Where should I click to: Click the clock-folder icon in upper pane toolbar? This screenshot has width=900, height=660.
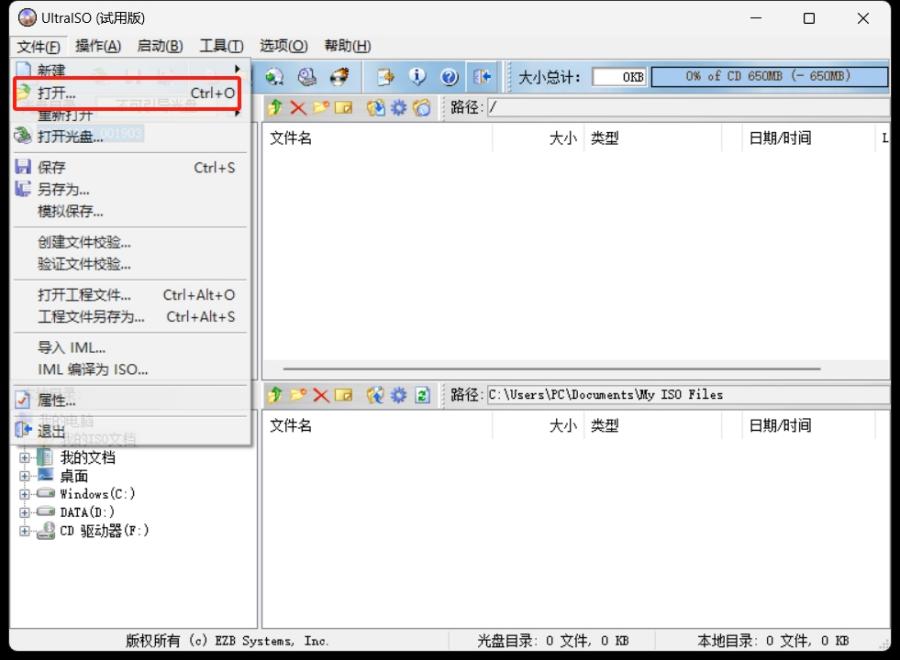pyautogui.click(x=421, y=107)
